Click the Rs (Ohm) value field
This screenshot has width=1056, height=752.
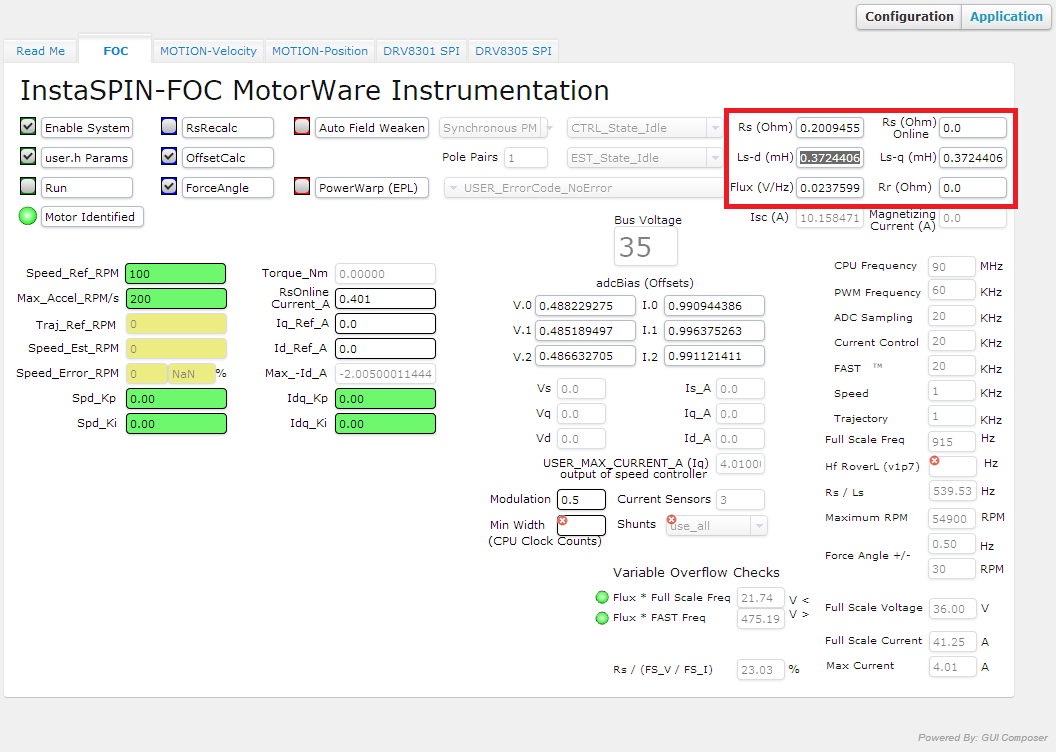(830, 128)
